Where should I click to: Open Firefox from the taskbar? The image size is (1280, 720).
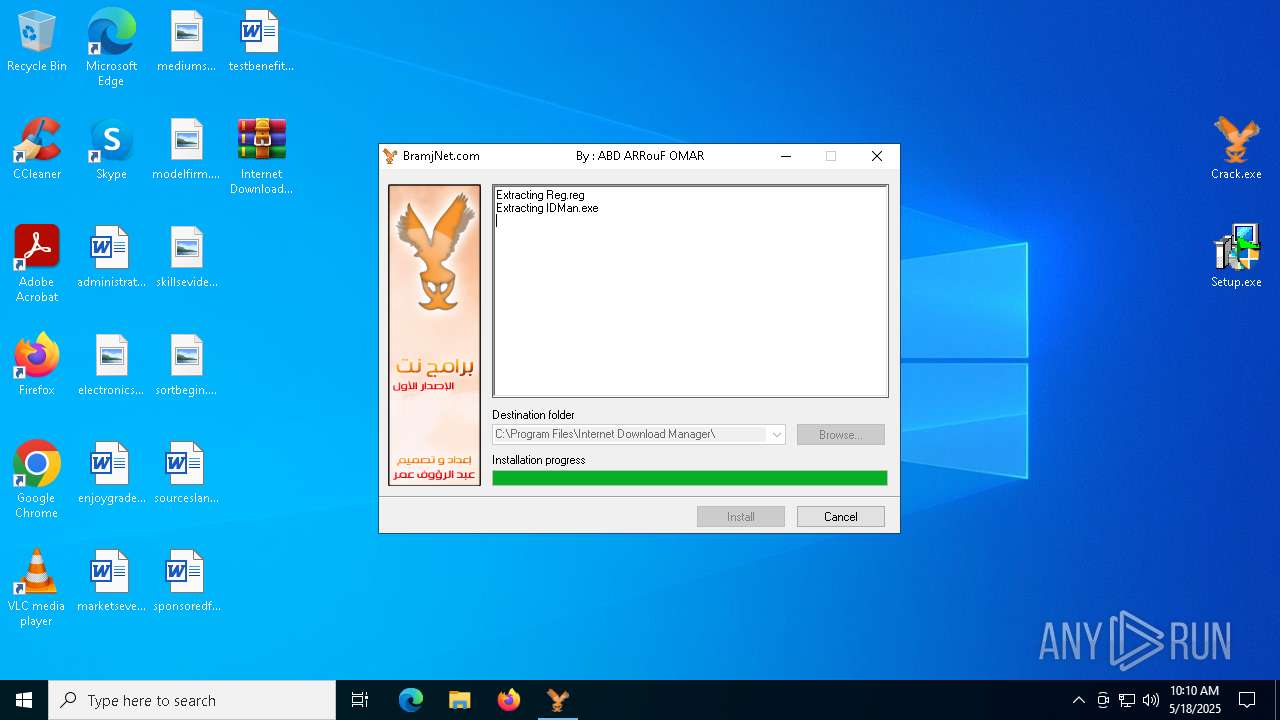pos(509,700)
